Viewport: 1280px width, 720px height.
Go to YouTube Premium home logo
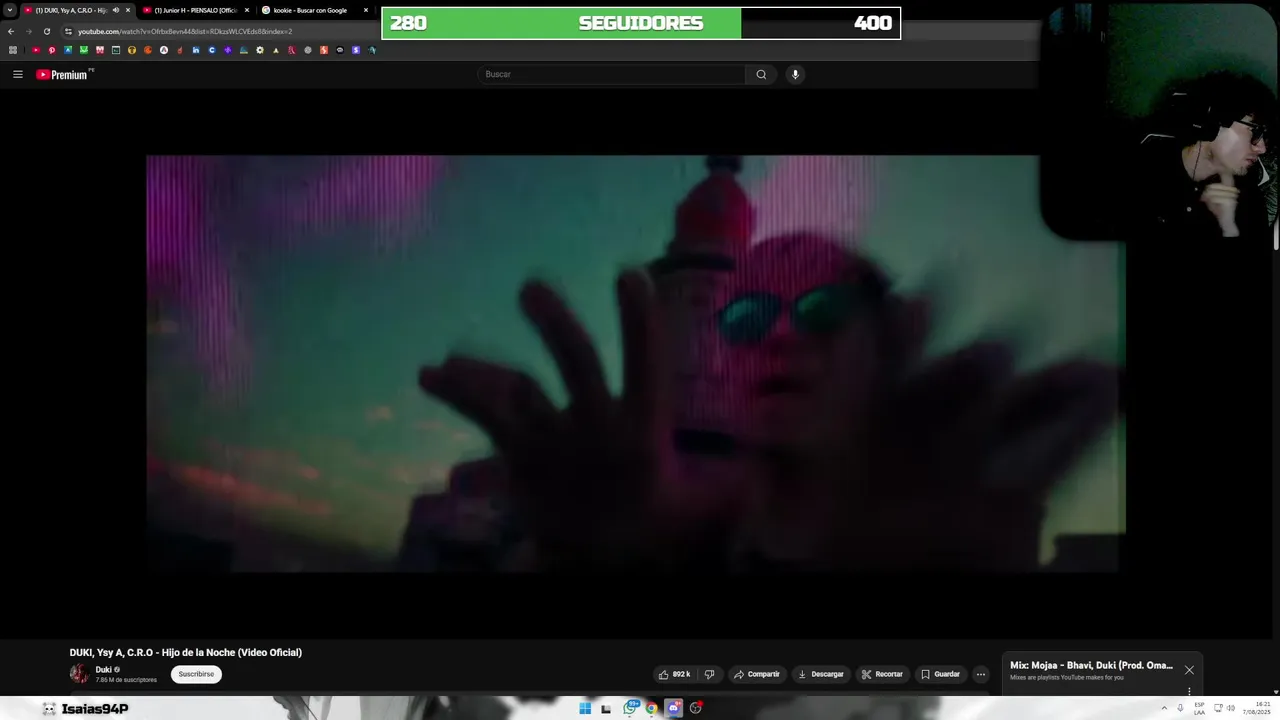point(63,74)
